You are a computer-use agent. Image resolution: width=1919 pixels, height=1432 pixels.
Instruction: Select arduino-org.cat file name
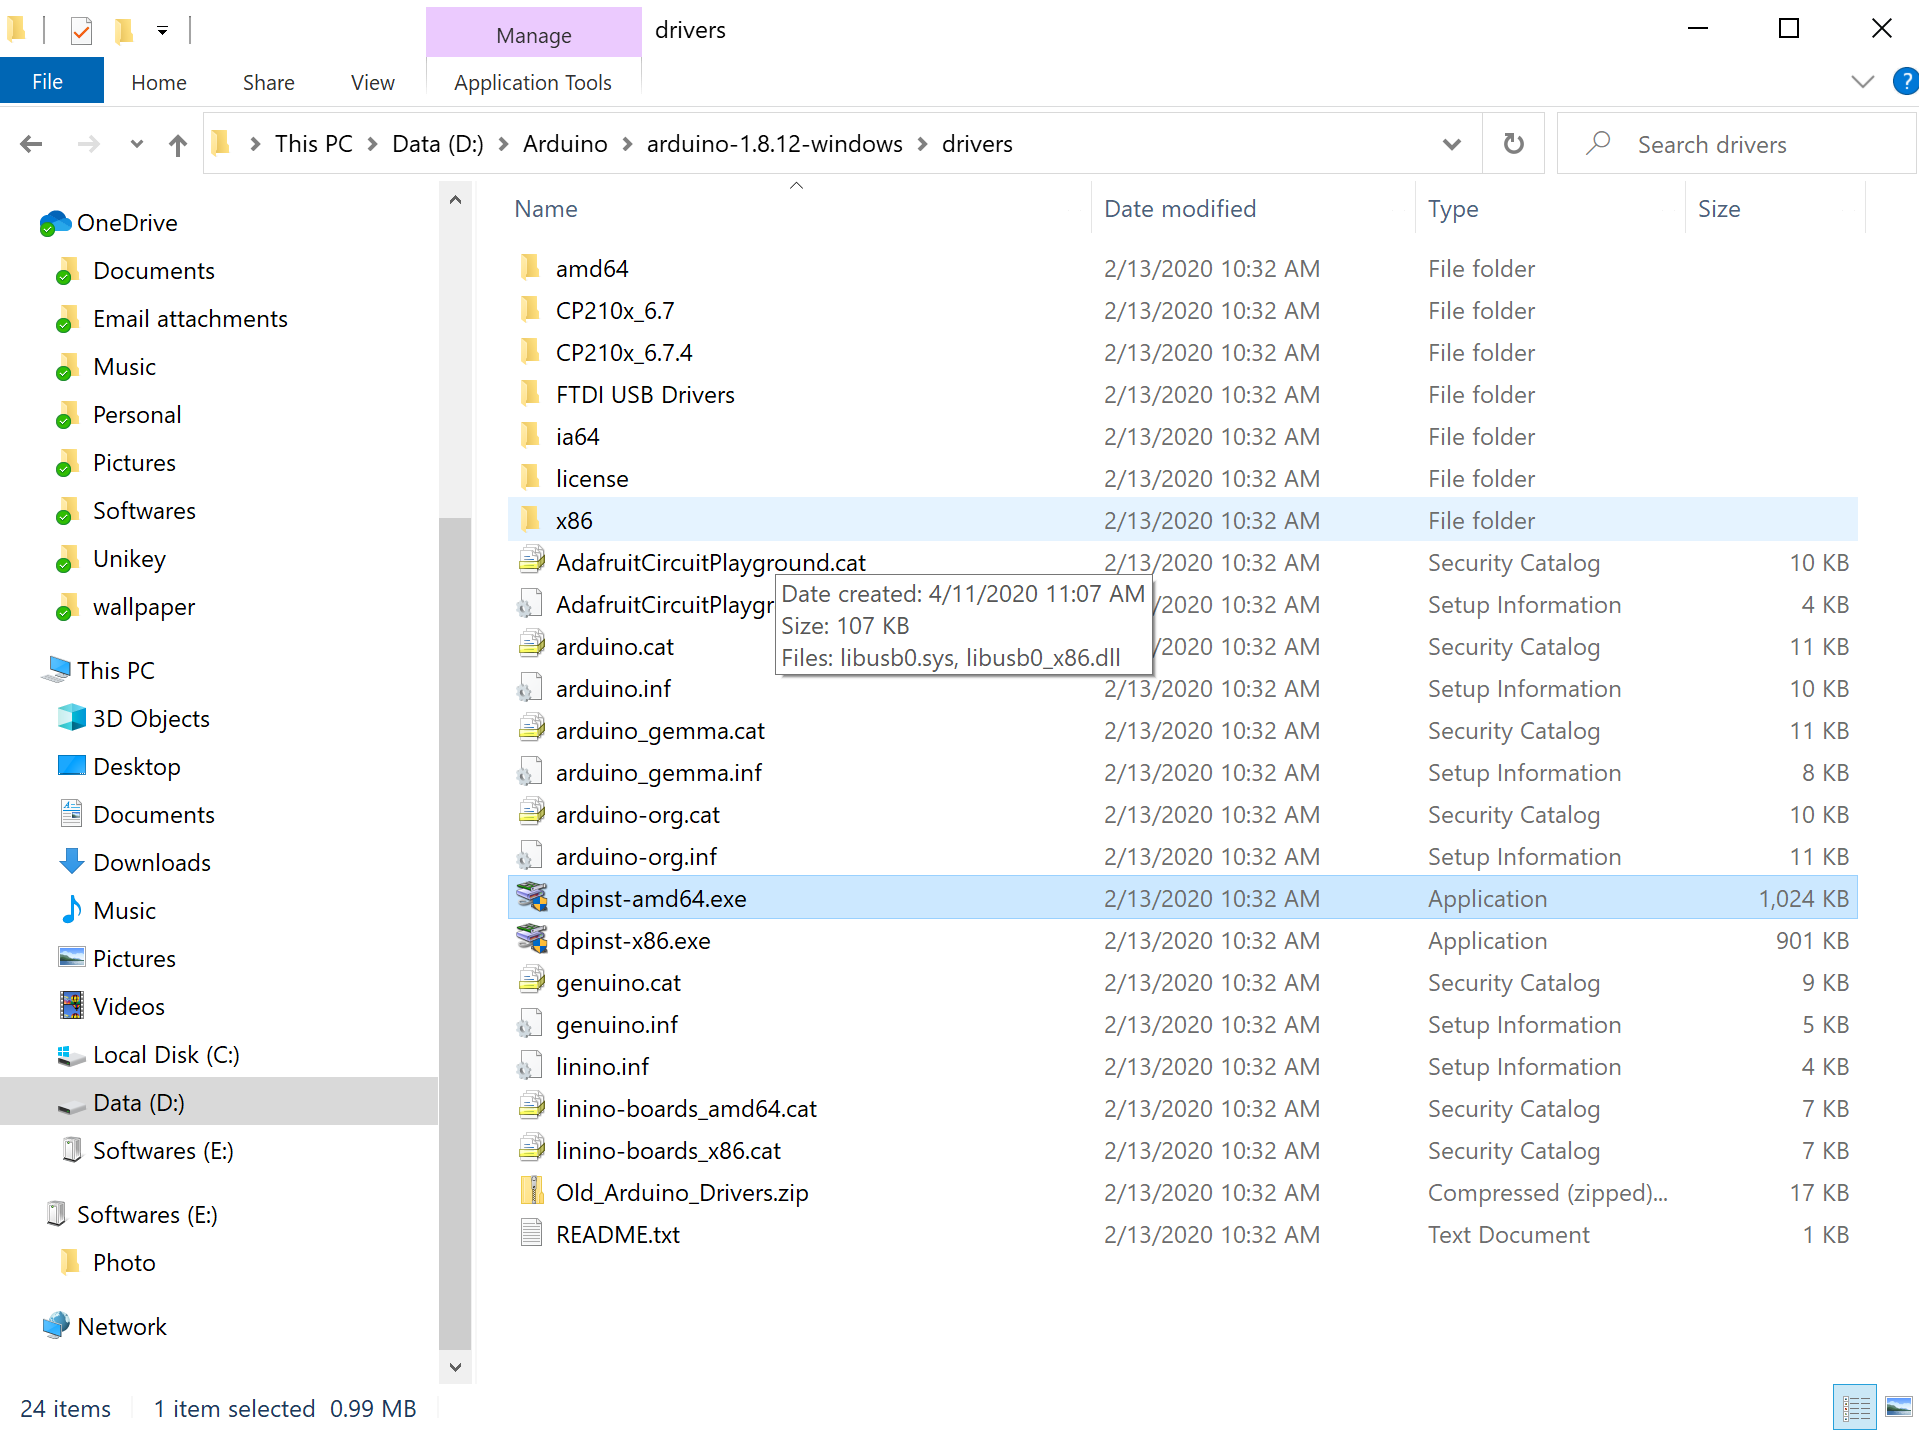637,814
